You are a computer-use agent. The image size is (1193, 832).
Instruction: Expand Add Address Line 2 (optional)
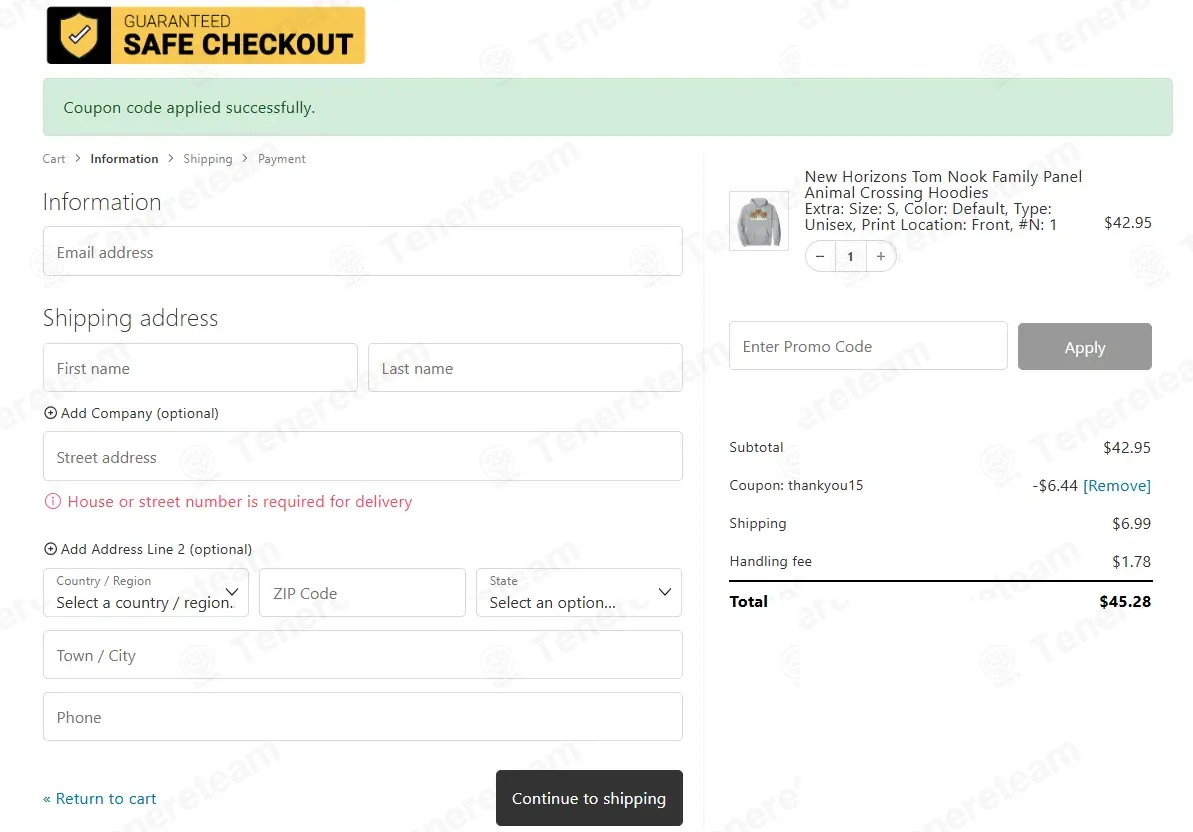click(148, 549)
